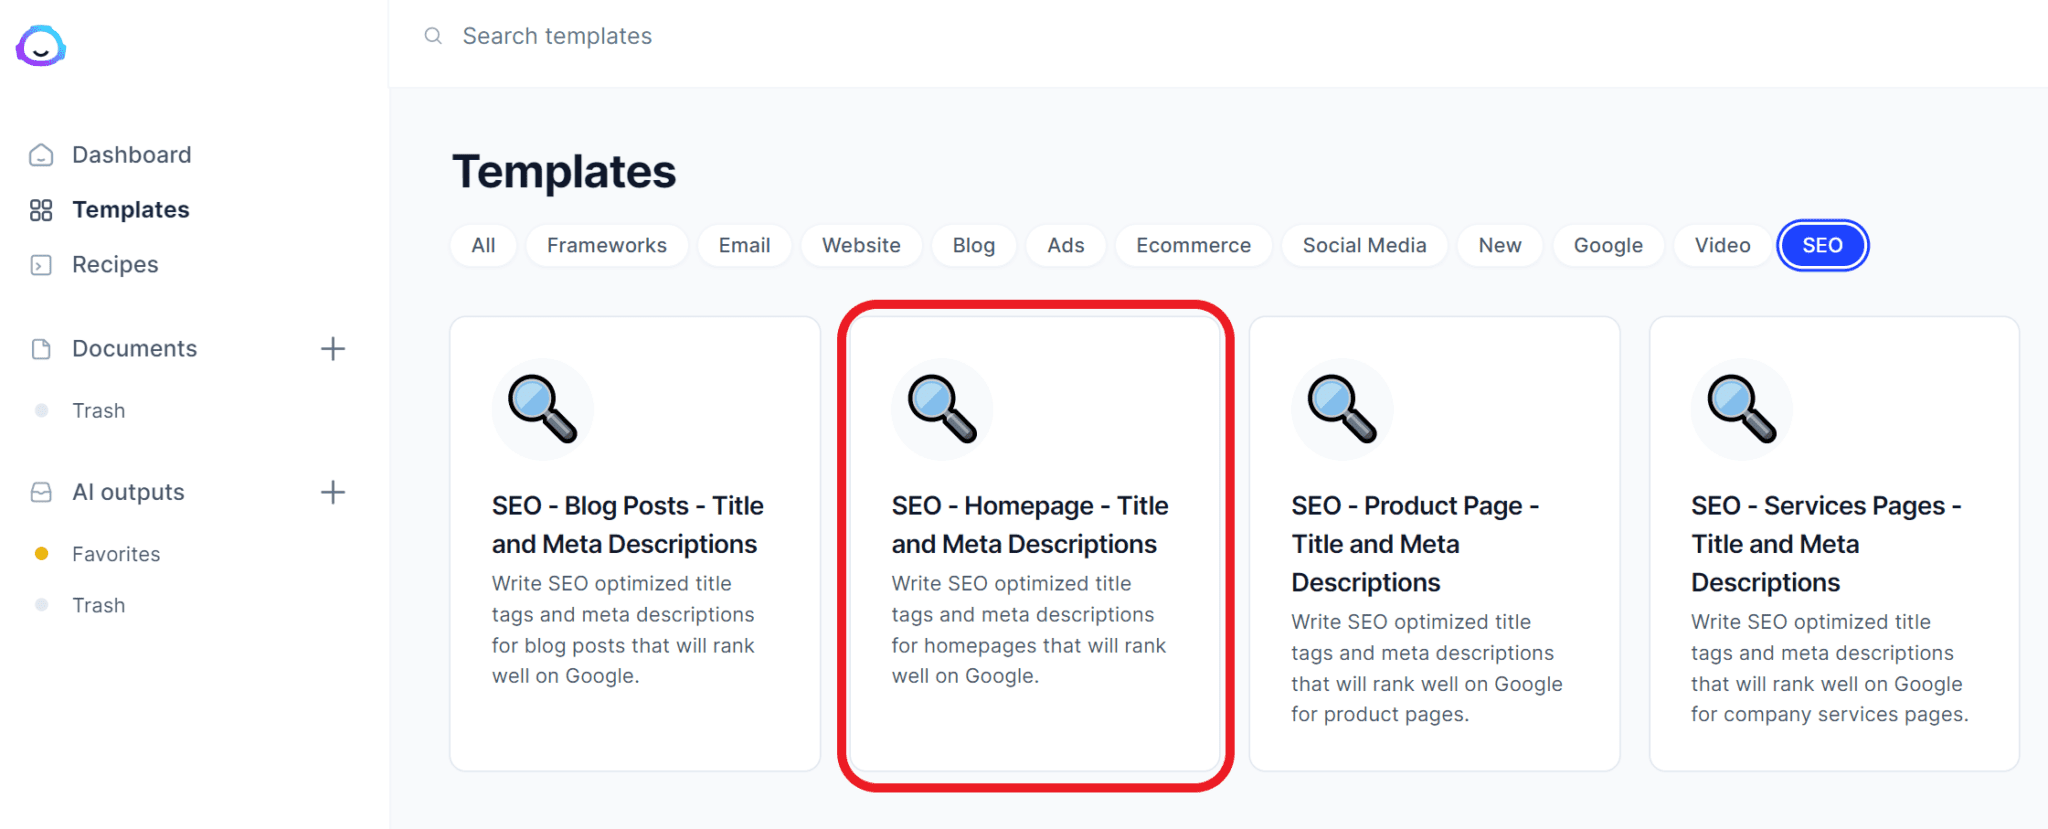Switch to the Email category filter
The height and width of the screenshot is (829, 2048).
(x=744, y=246)
